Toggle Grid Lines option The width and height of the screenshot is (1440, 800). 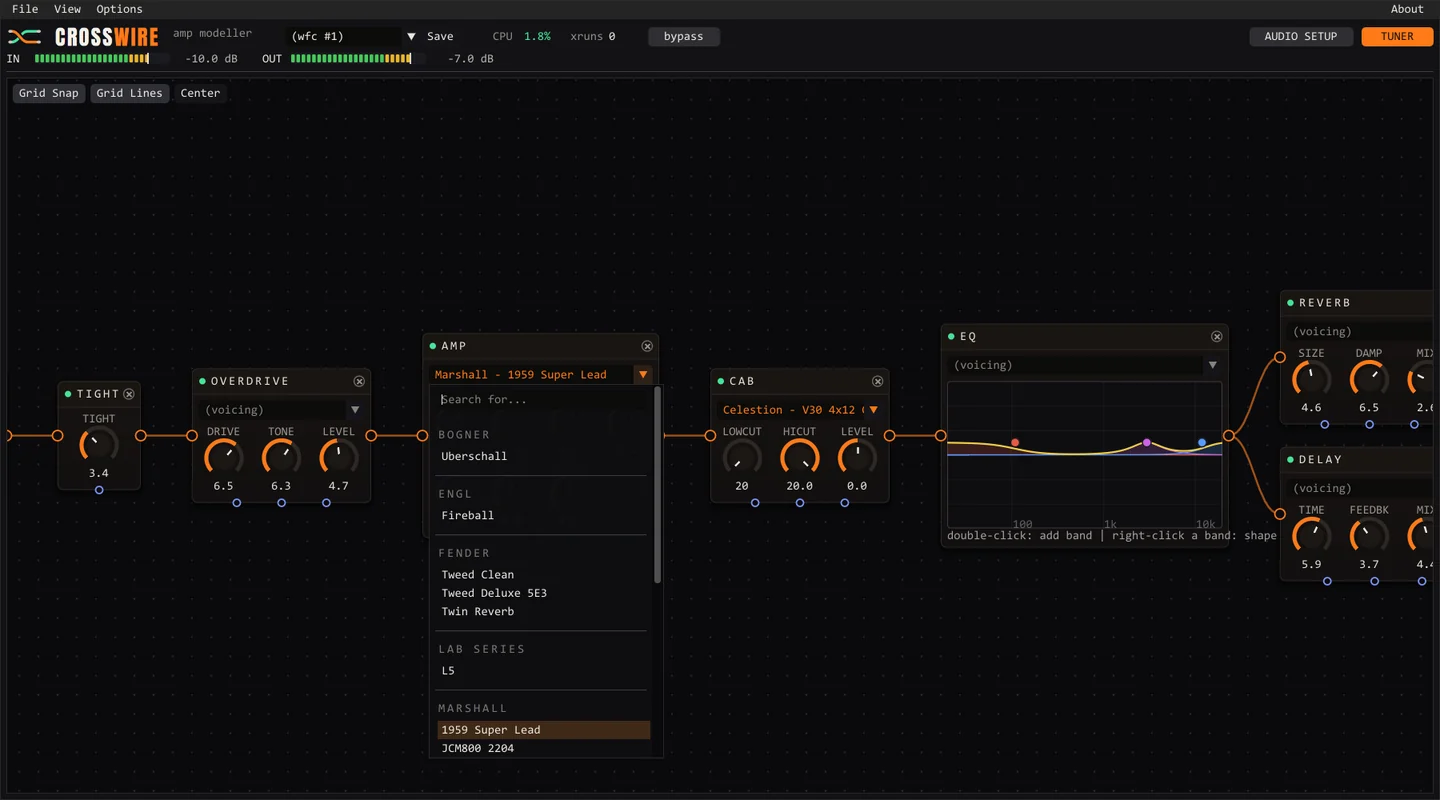[129, 93]
